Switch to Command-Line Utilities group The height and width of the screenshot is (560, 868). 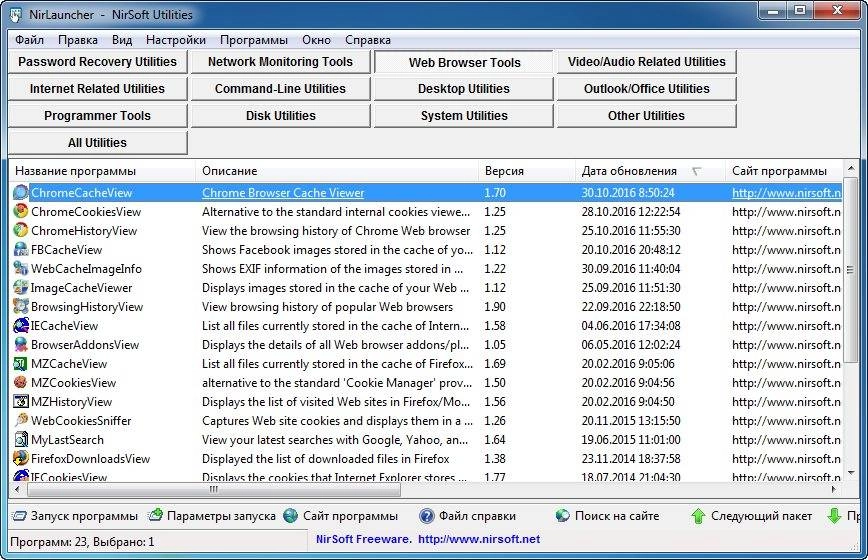(x=280, y=89)
